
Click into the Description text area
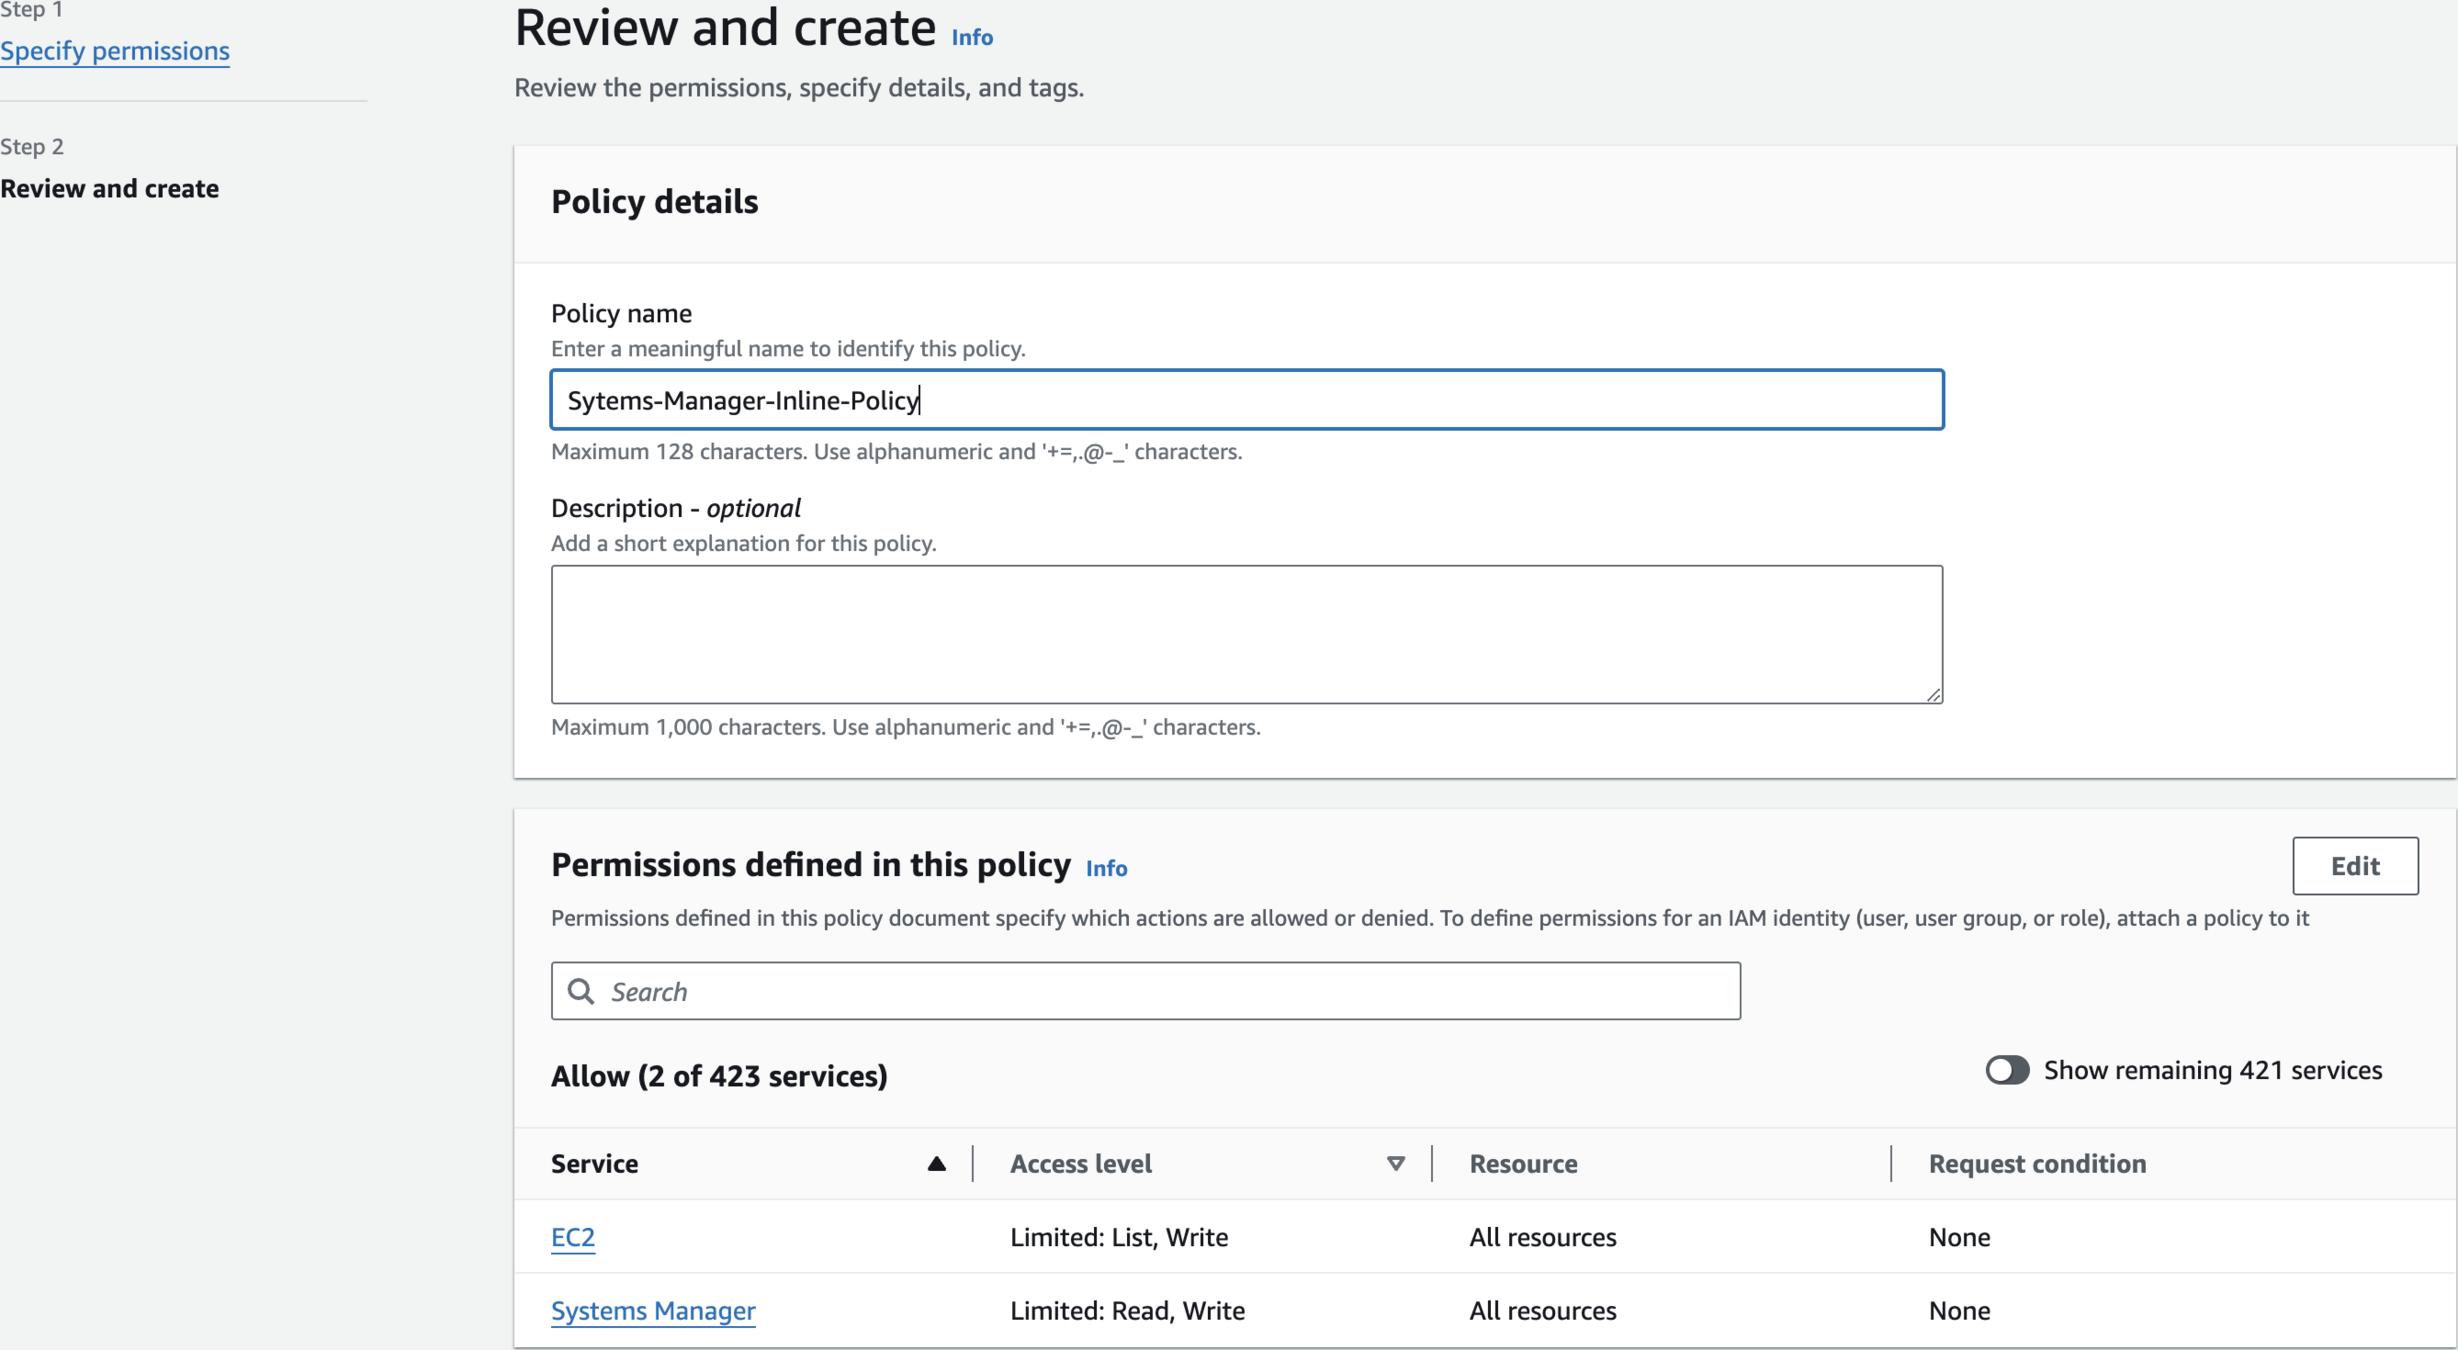tap(1246, 634)
